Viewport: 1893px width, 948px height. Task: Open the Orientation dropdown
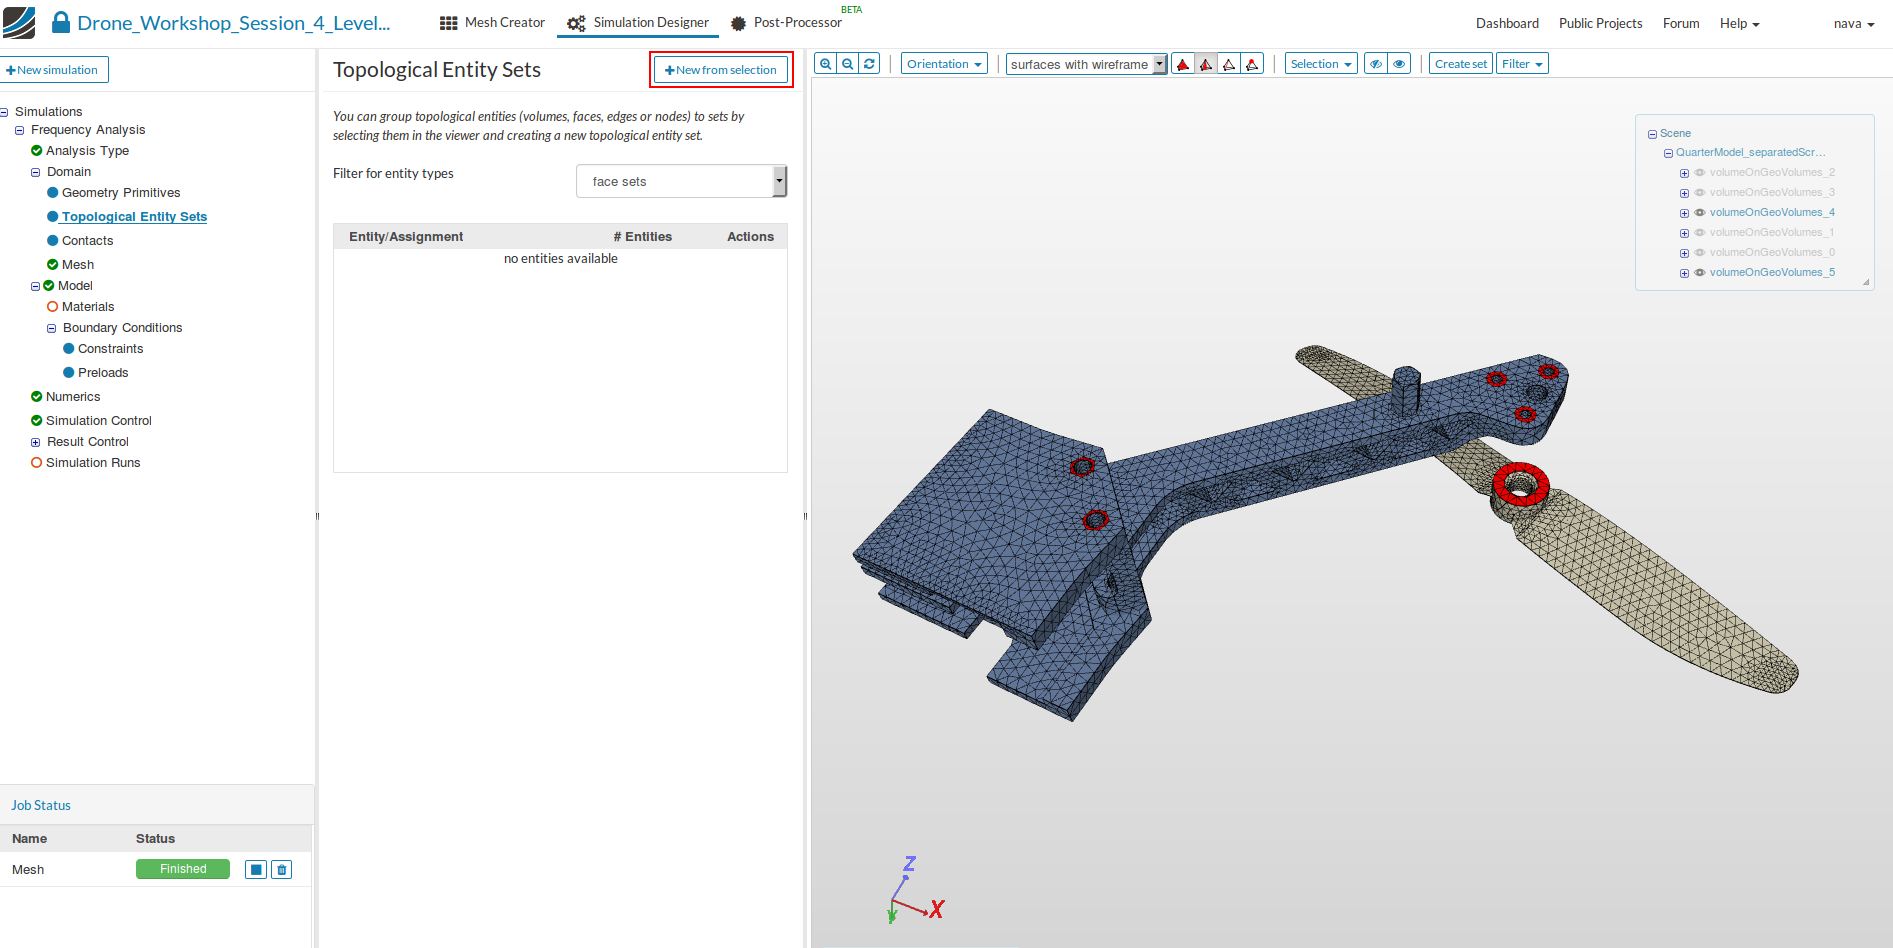pos(943,64)
